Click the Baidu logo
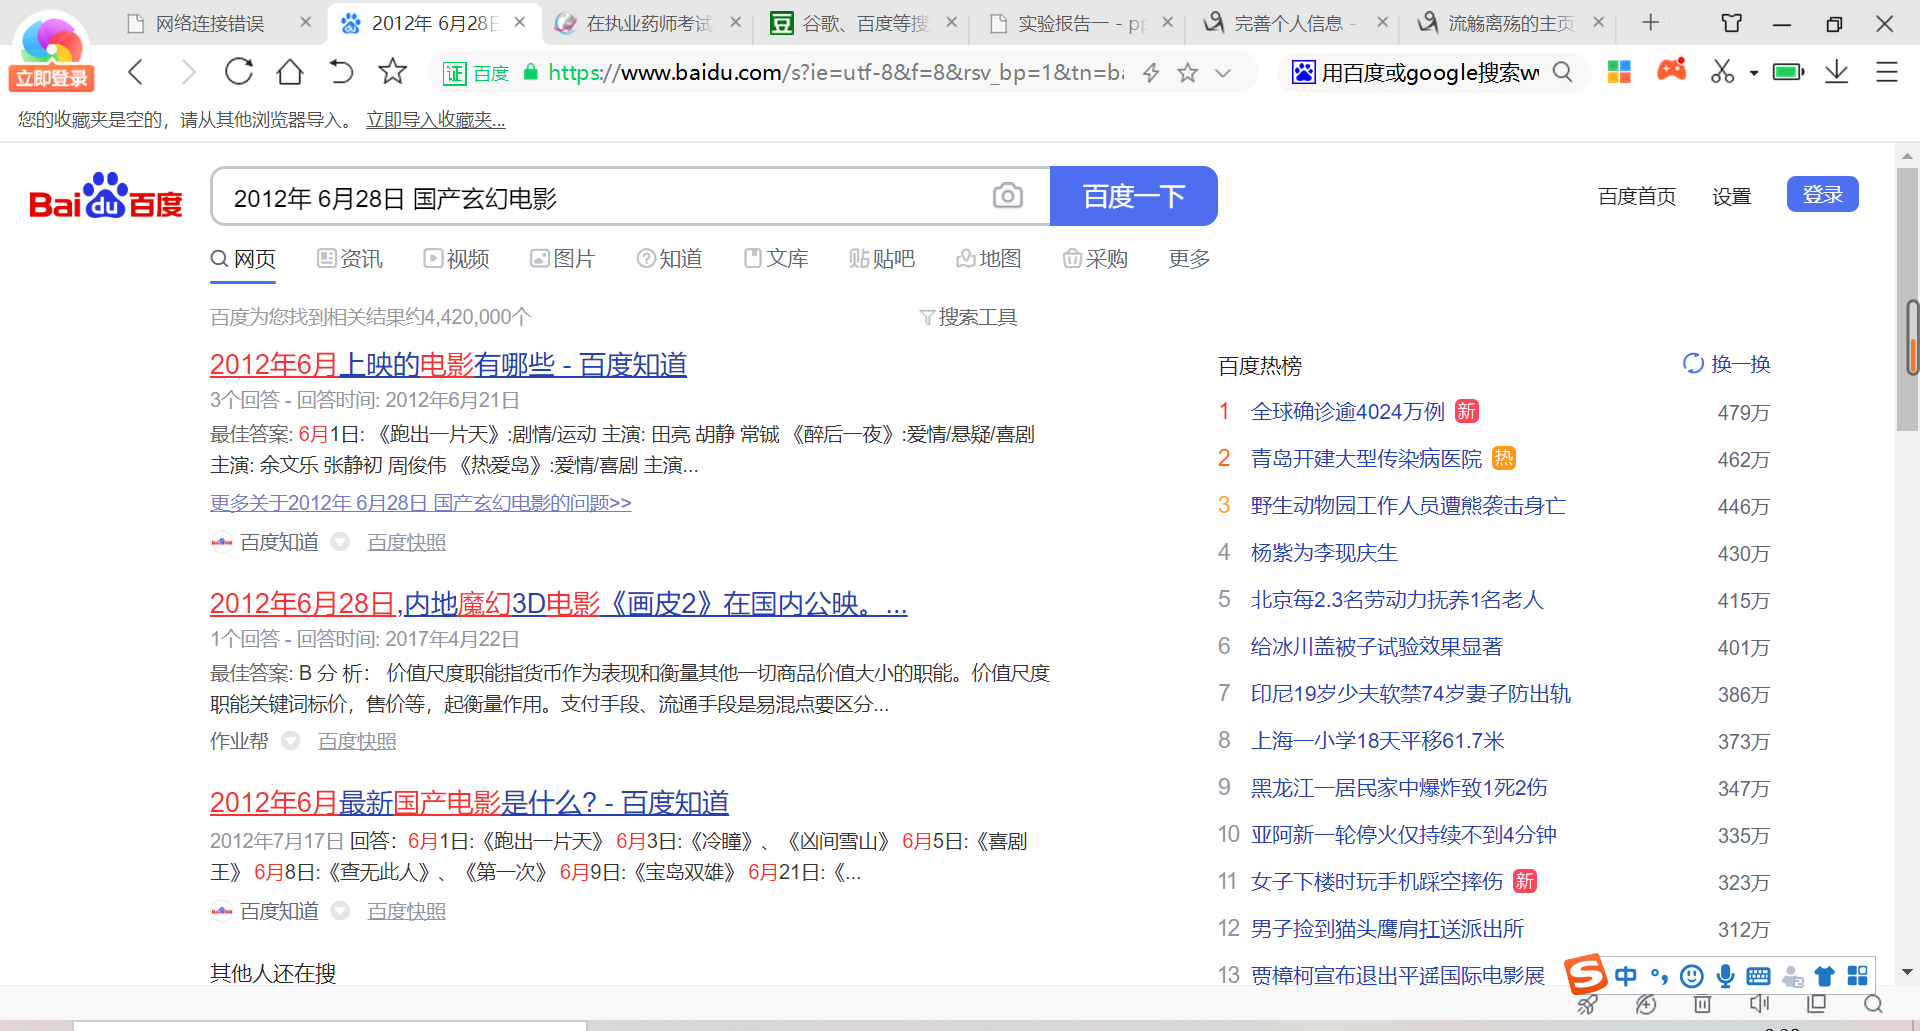This screenshot has width=1920, height=1031. pos(106,196)
